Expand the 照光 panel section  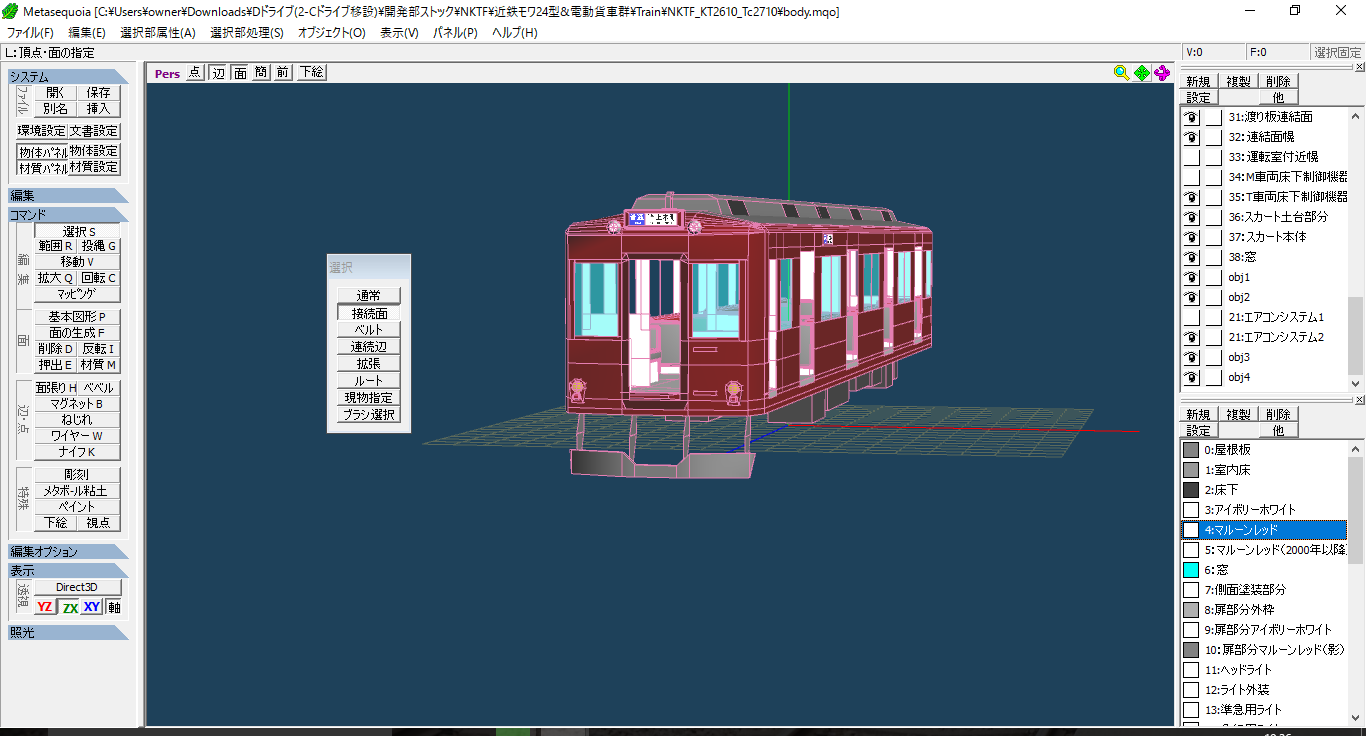tap(68, 632)
